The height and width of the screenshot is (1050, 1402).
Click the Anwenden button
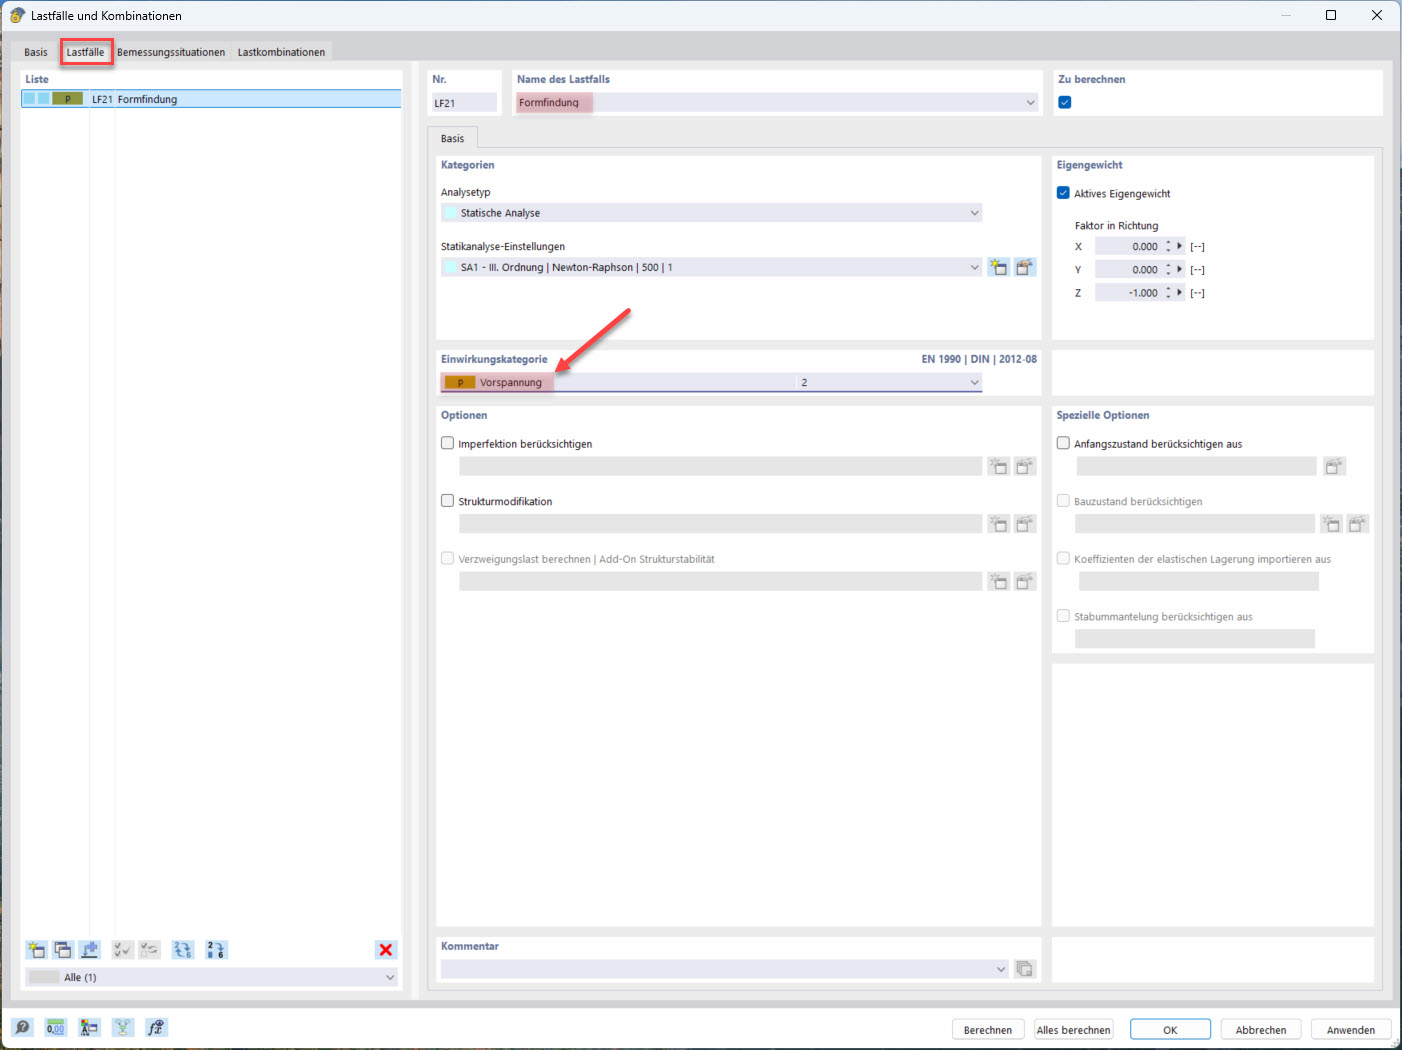(1351, 1030)
